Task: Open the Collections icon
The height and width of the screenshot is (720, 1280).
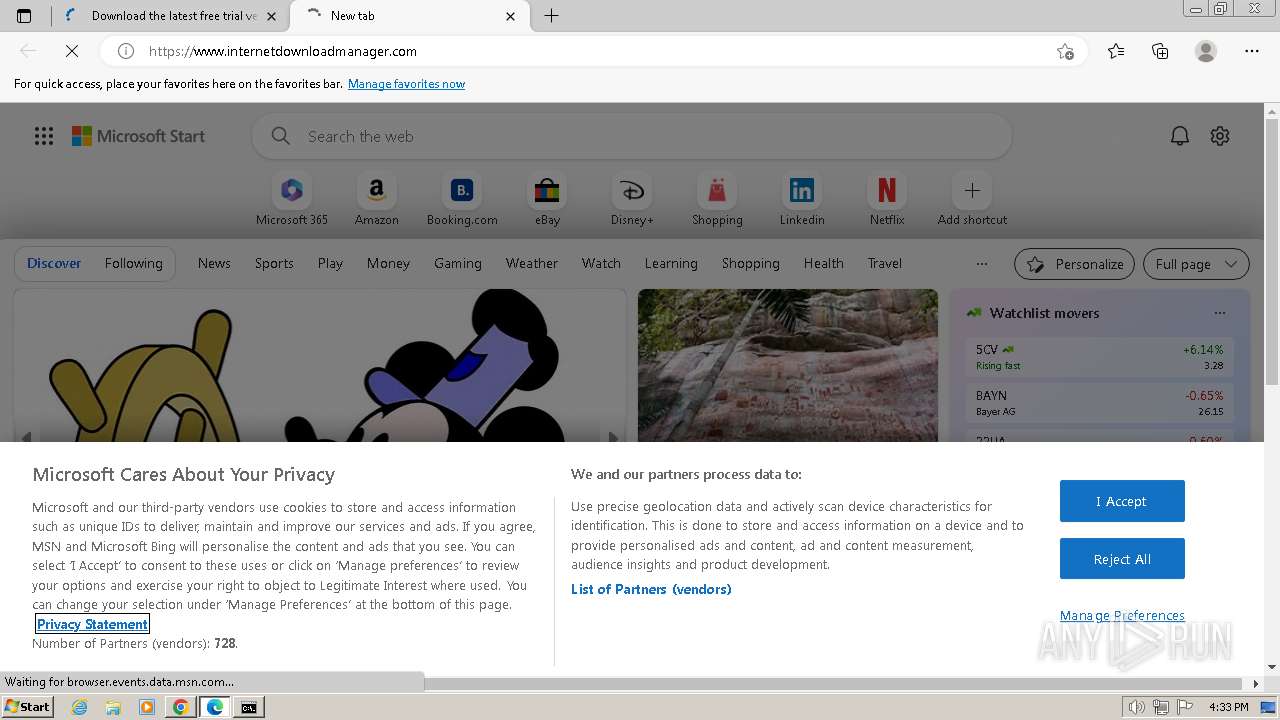Action: 1160,51
